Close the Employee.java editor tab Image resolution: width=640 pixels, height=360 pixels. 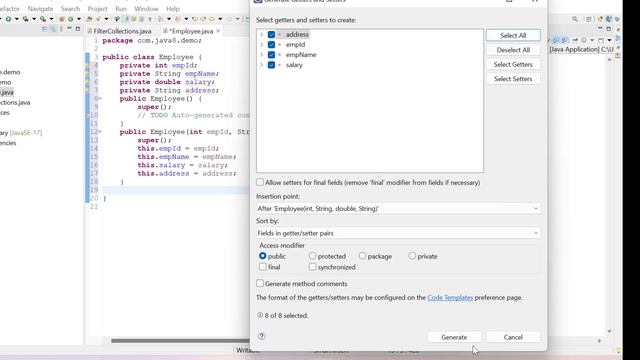[218, 31]
